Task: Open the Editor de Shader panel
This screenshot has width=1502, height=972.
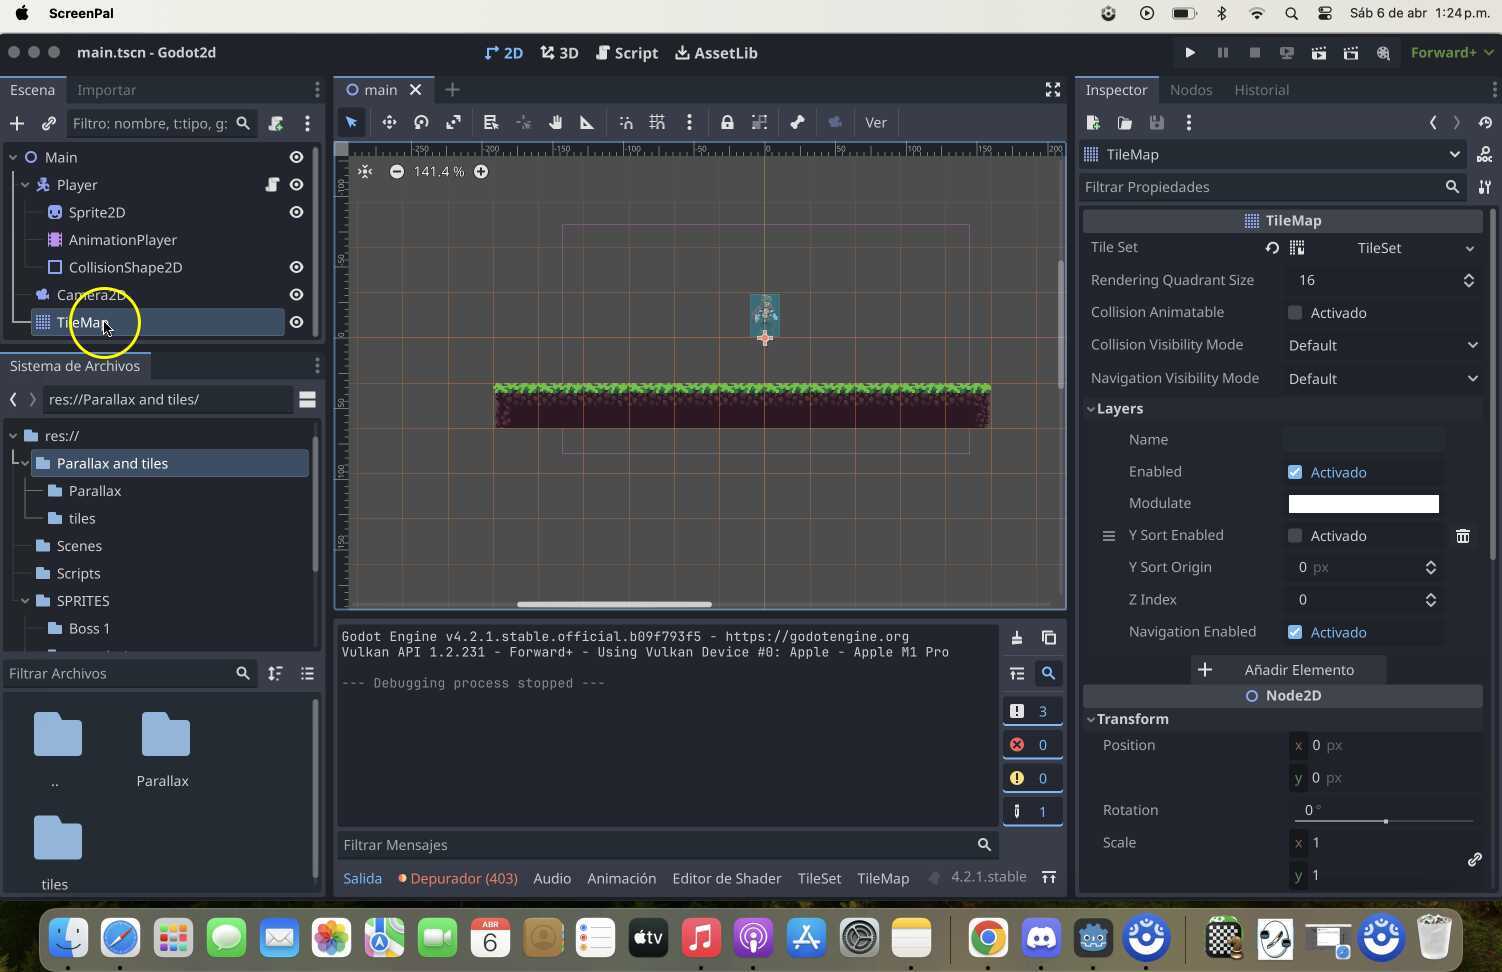Action: pyautogui.click(x=726, y=878)
